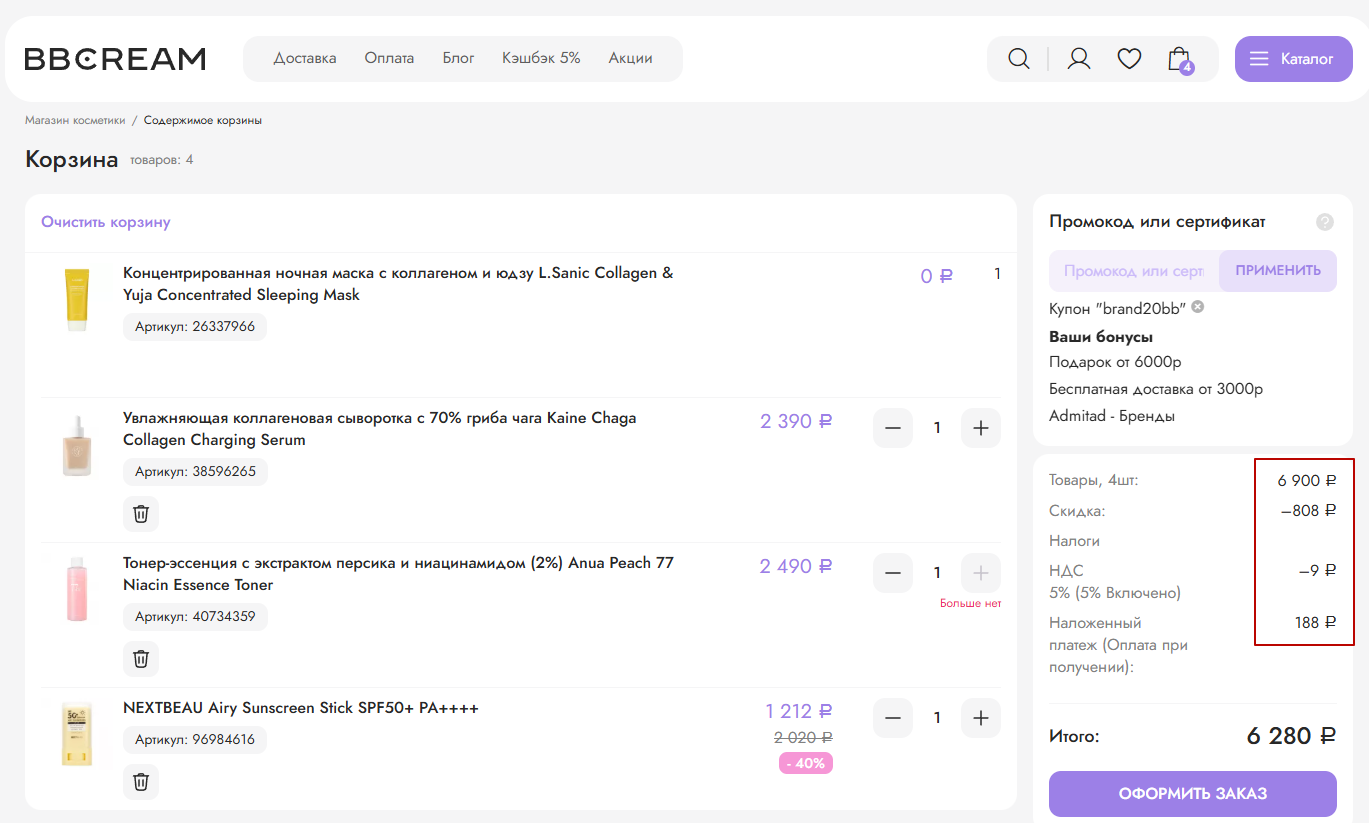Viewport: 1369px width, 823px height.
Task: Click the Ваши бонусы heading
Action: coord(1101,336)
